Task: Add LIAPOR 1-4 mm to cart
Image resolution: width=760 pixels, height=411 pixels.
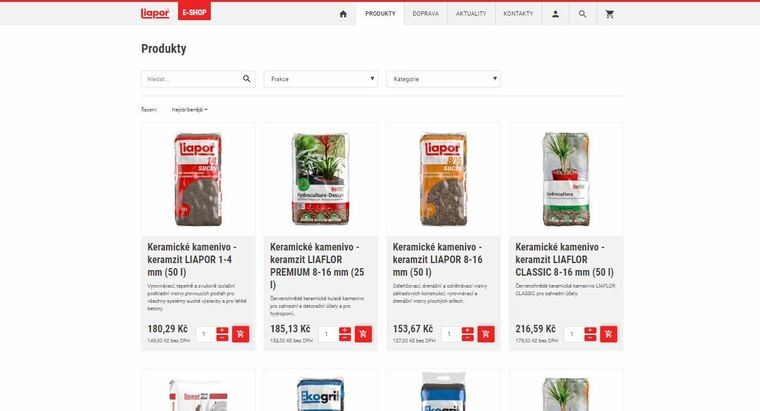Action: pyautogui.click(x=240, y=334)
